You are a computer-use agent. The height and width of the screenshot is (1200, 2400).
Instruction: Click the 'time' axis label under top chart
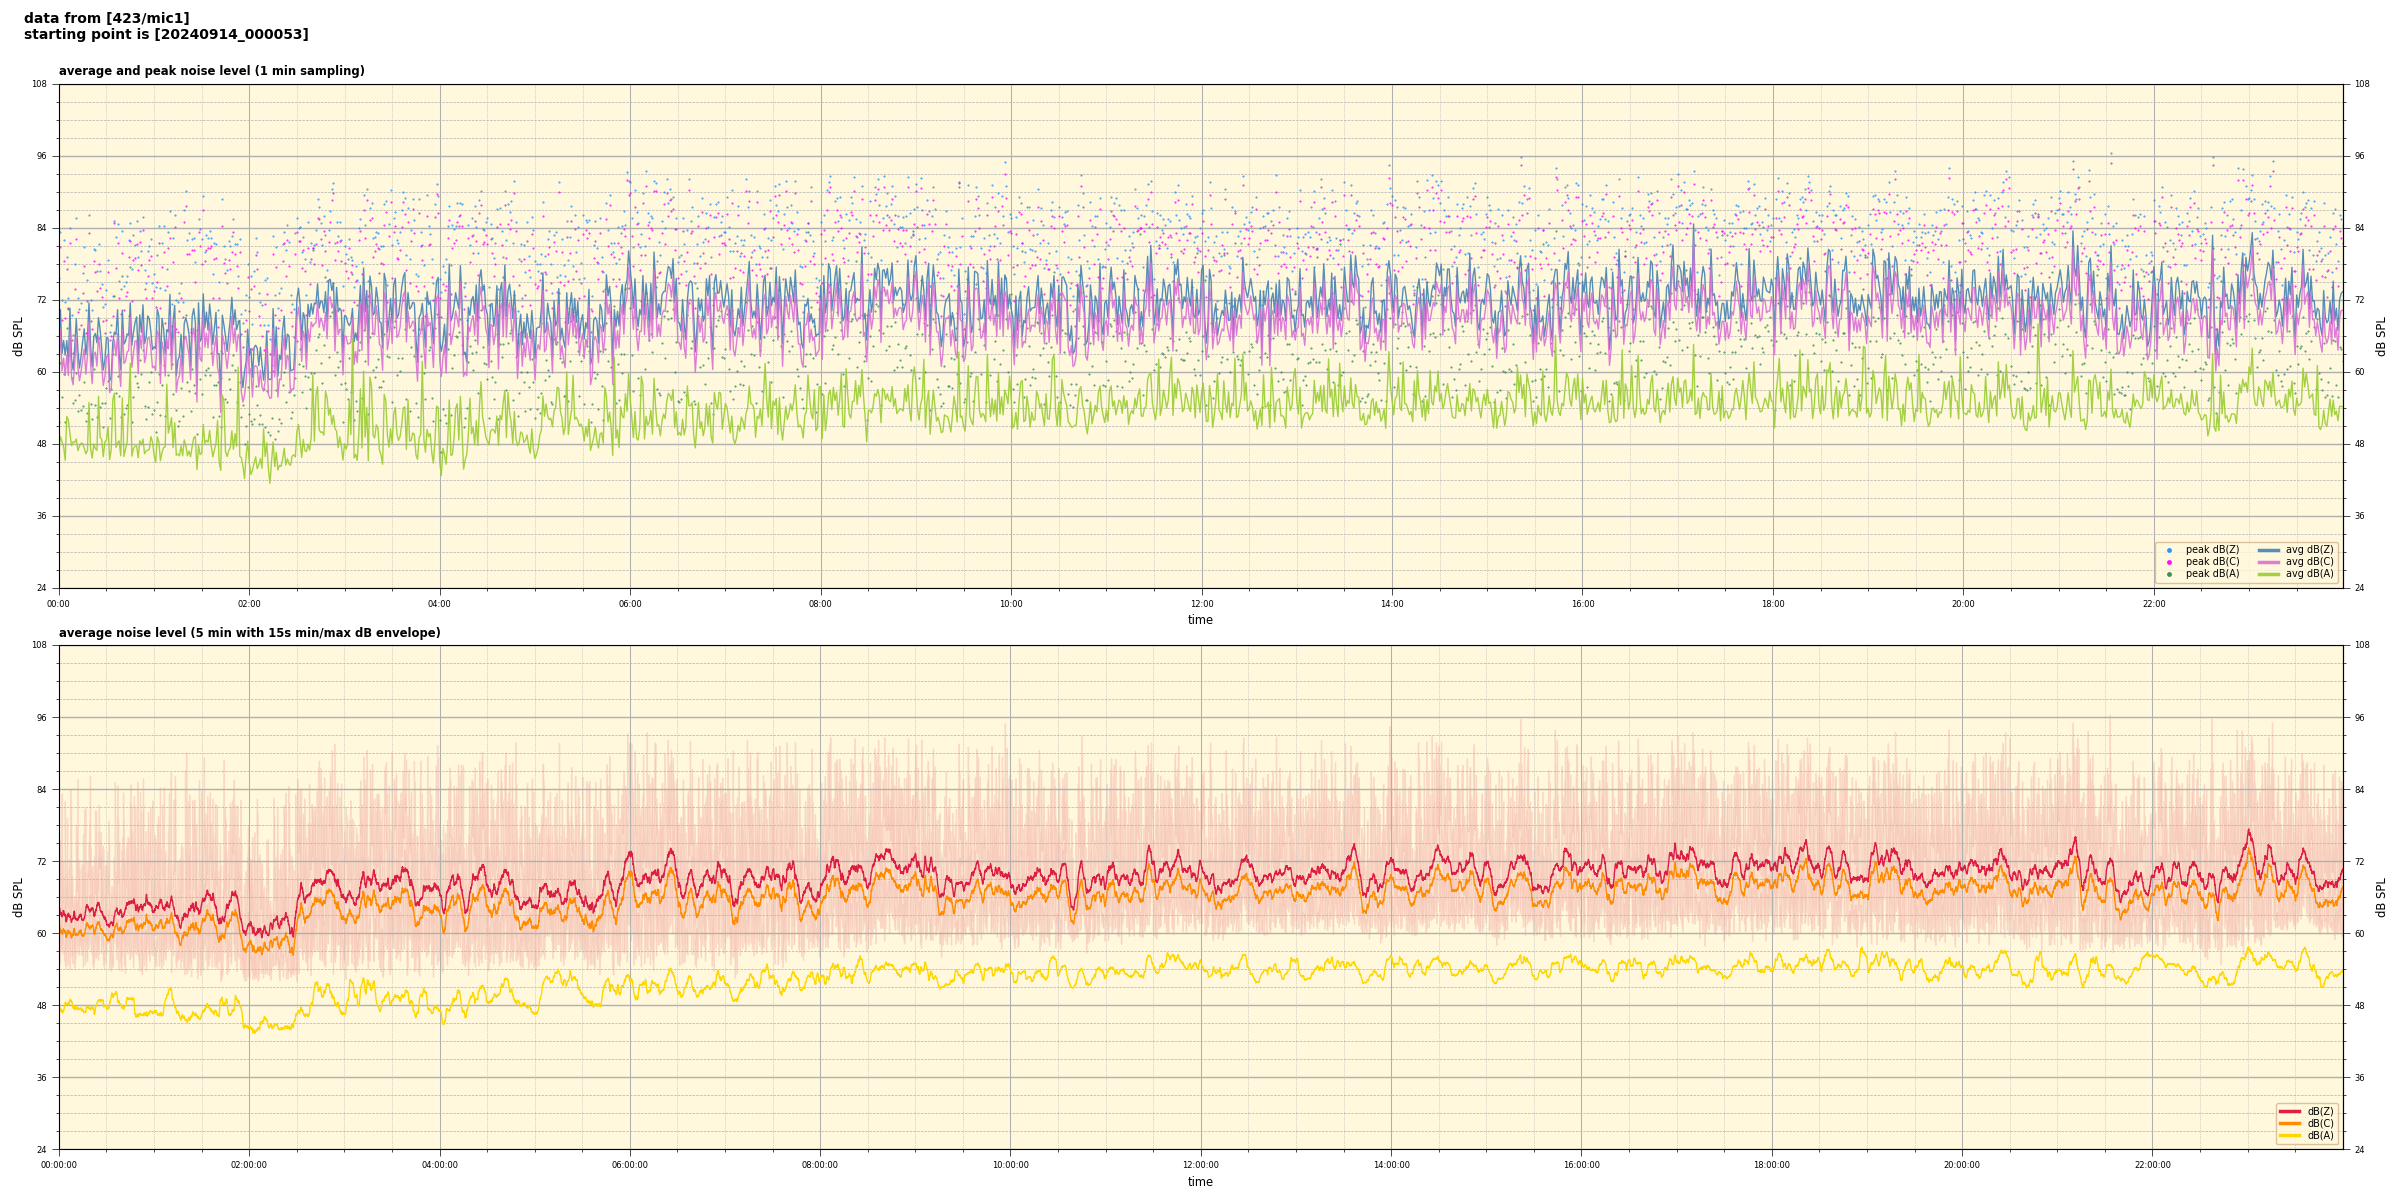pyautogui.click(x=1200, y=620)
